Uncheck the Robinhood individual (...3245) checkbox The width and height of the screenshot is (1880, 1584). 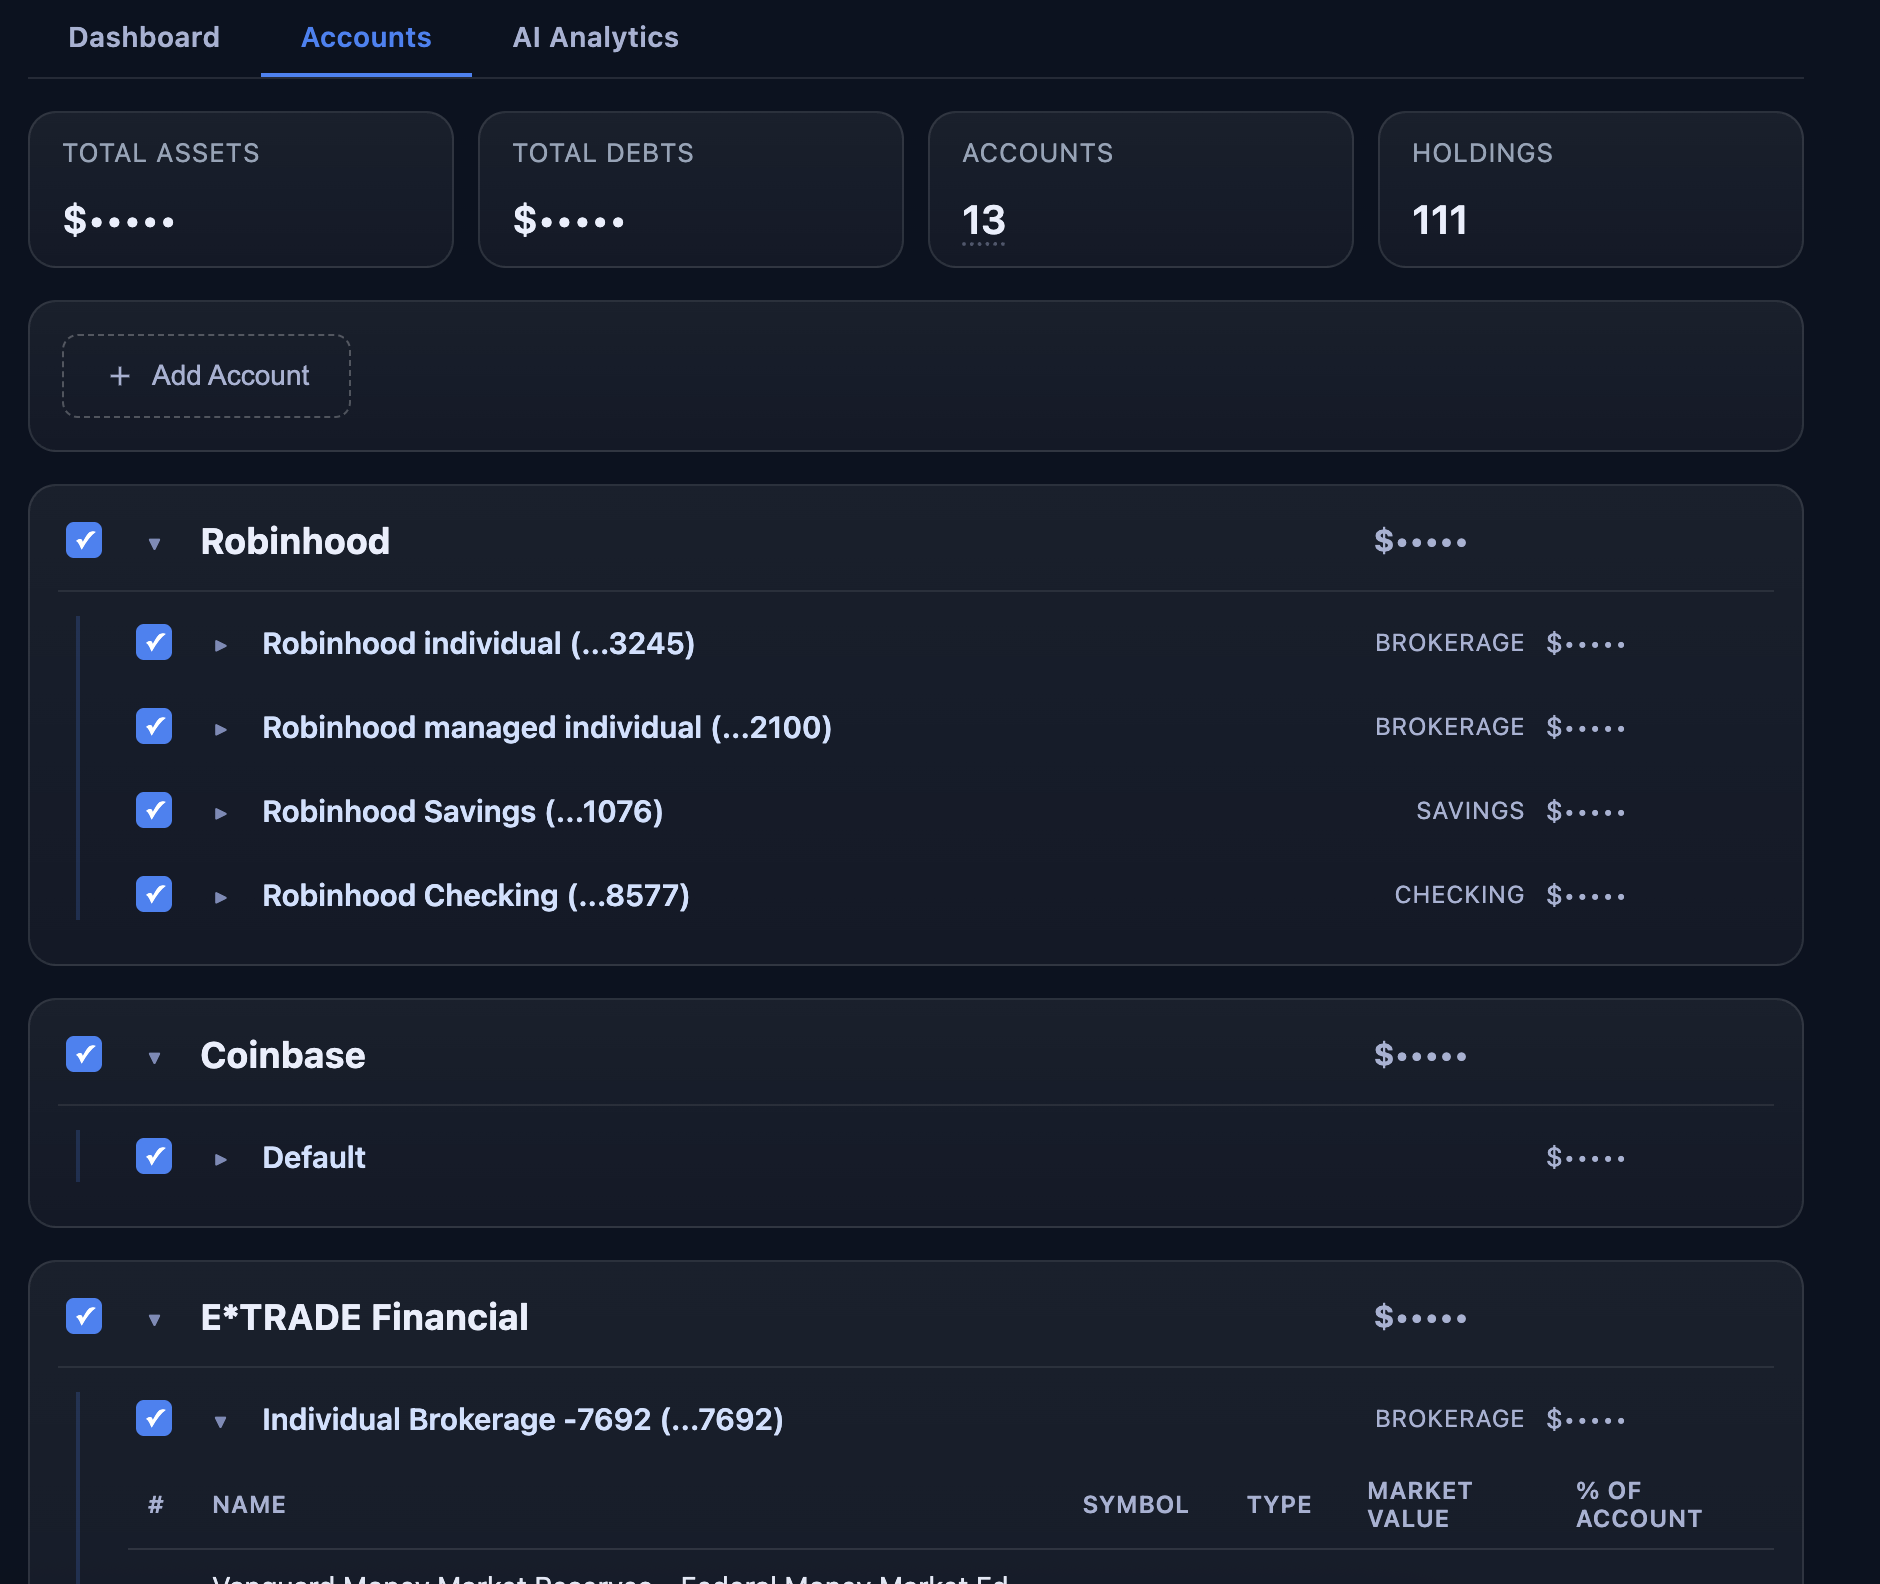[154, 643]
